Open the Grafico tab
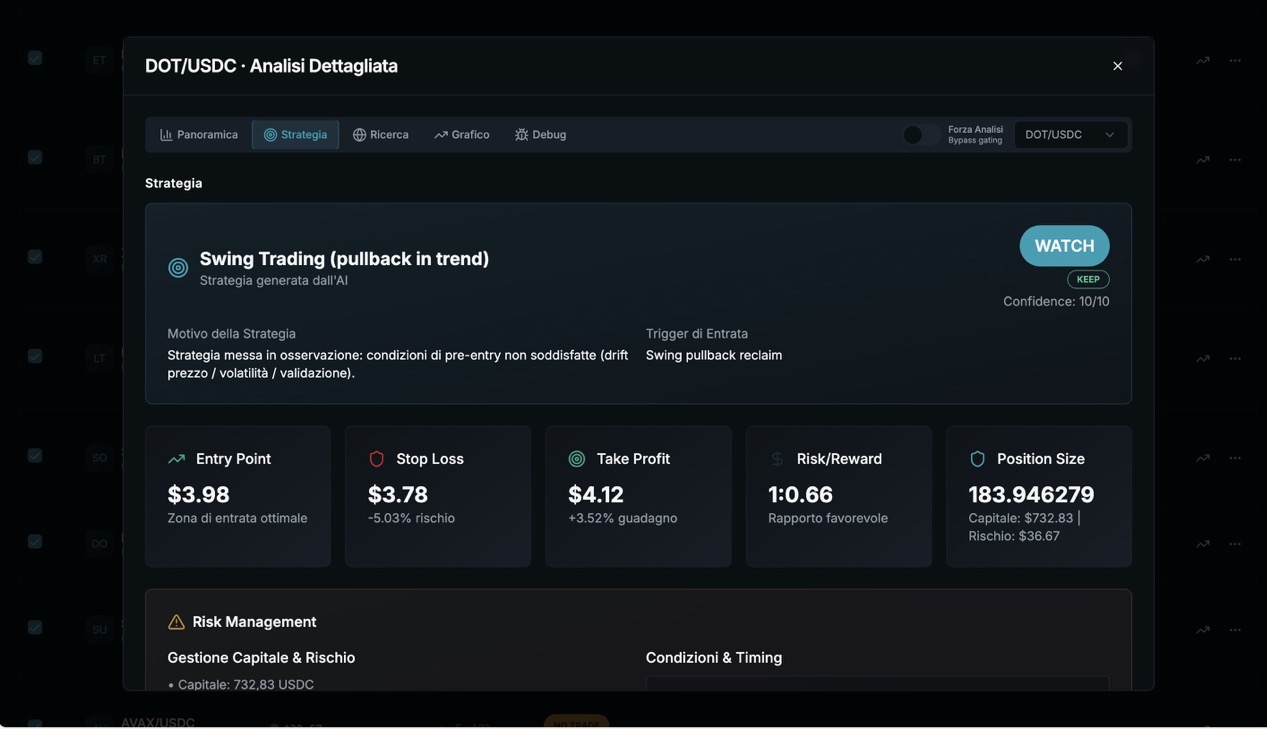This screenshot has height=729, width=1267. 462,135
